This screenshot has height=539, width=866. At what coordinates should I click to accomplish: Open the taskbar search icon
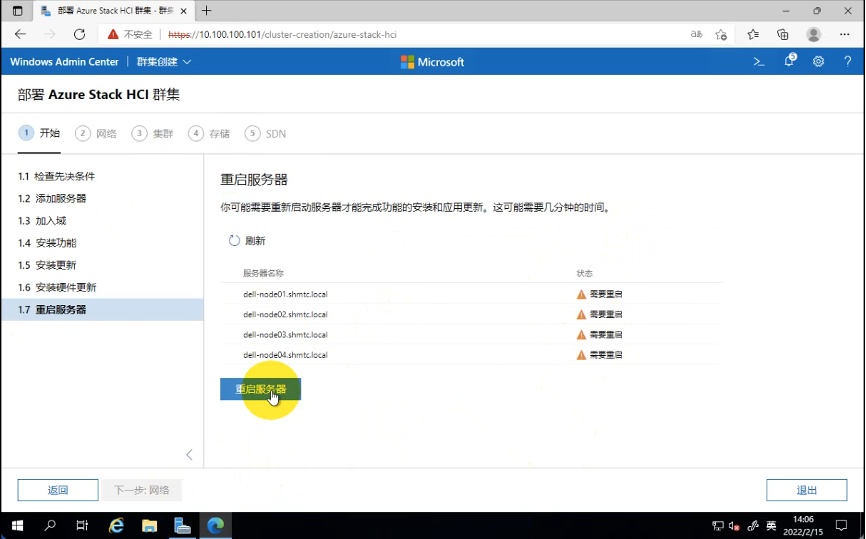pyautogui.click(x=50, y=525)
